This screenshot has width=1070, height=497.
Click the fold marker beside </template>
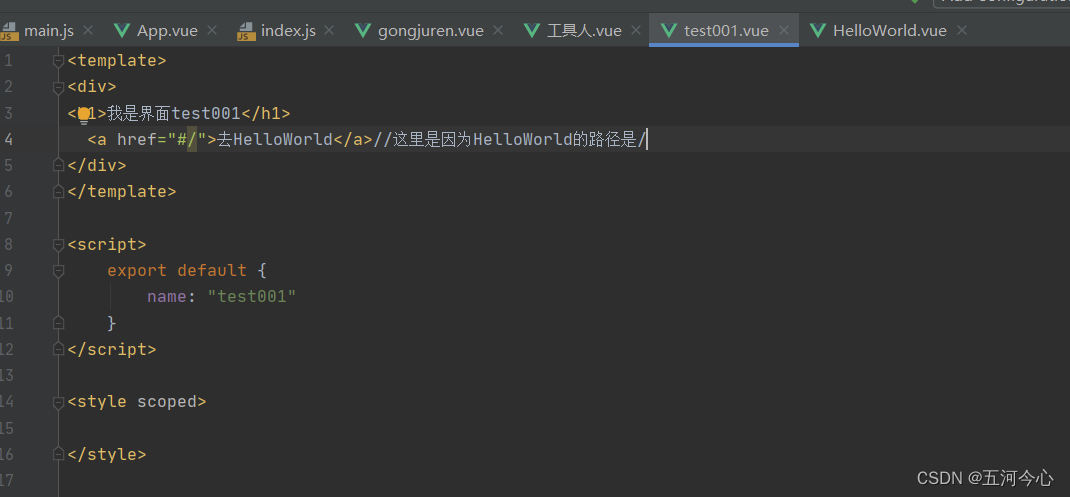[59, 192]
